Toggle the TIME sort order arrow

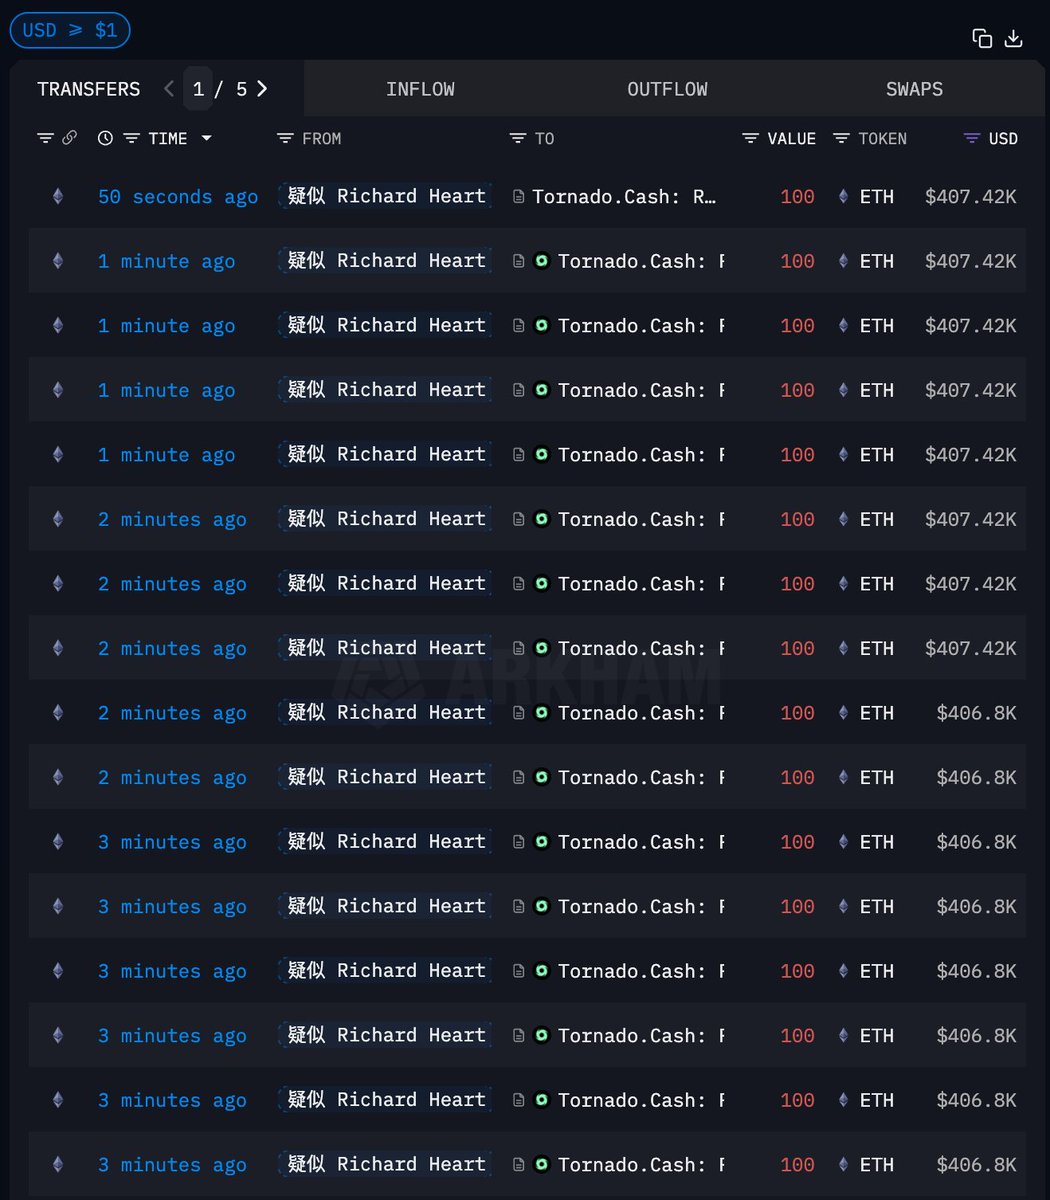(x=206, y=138)
